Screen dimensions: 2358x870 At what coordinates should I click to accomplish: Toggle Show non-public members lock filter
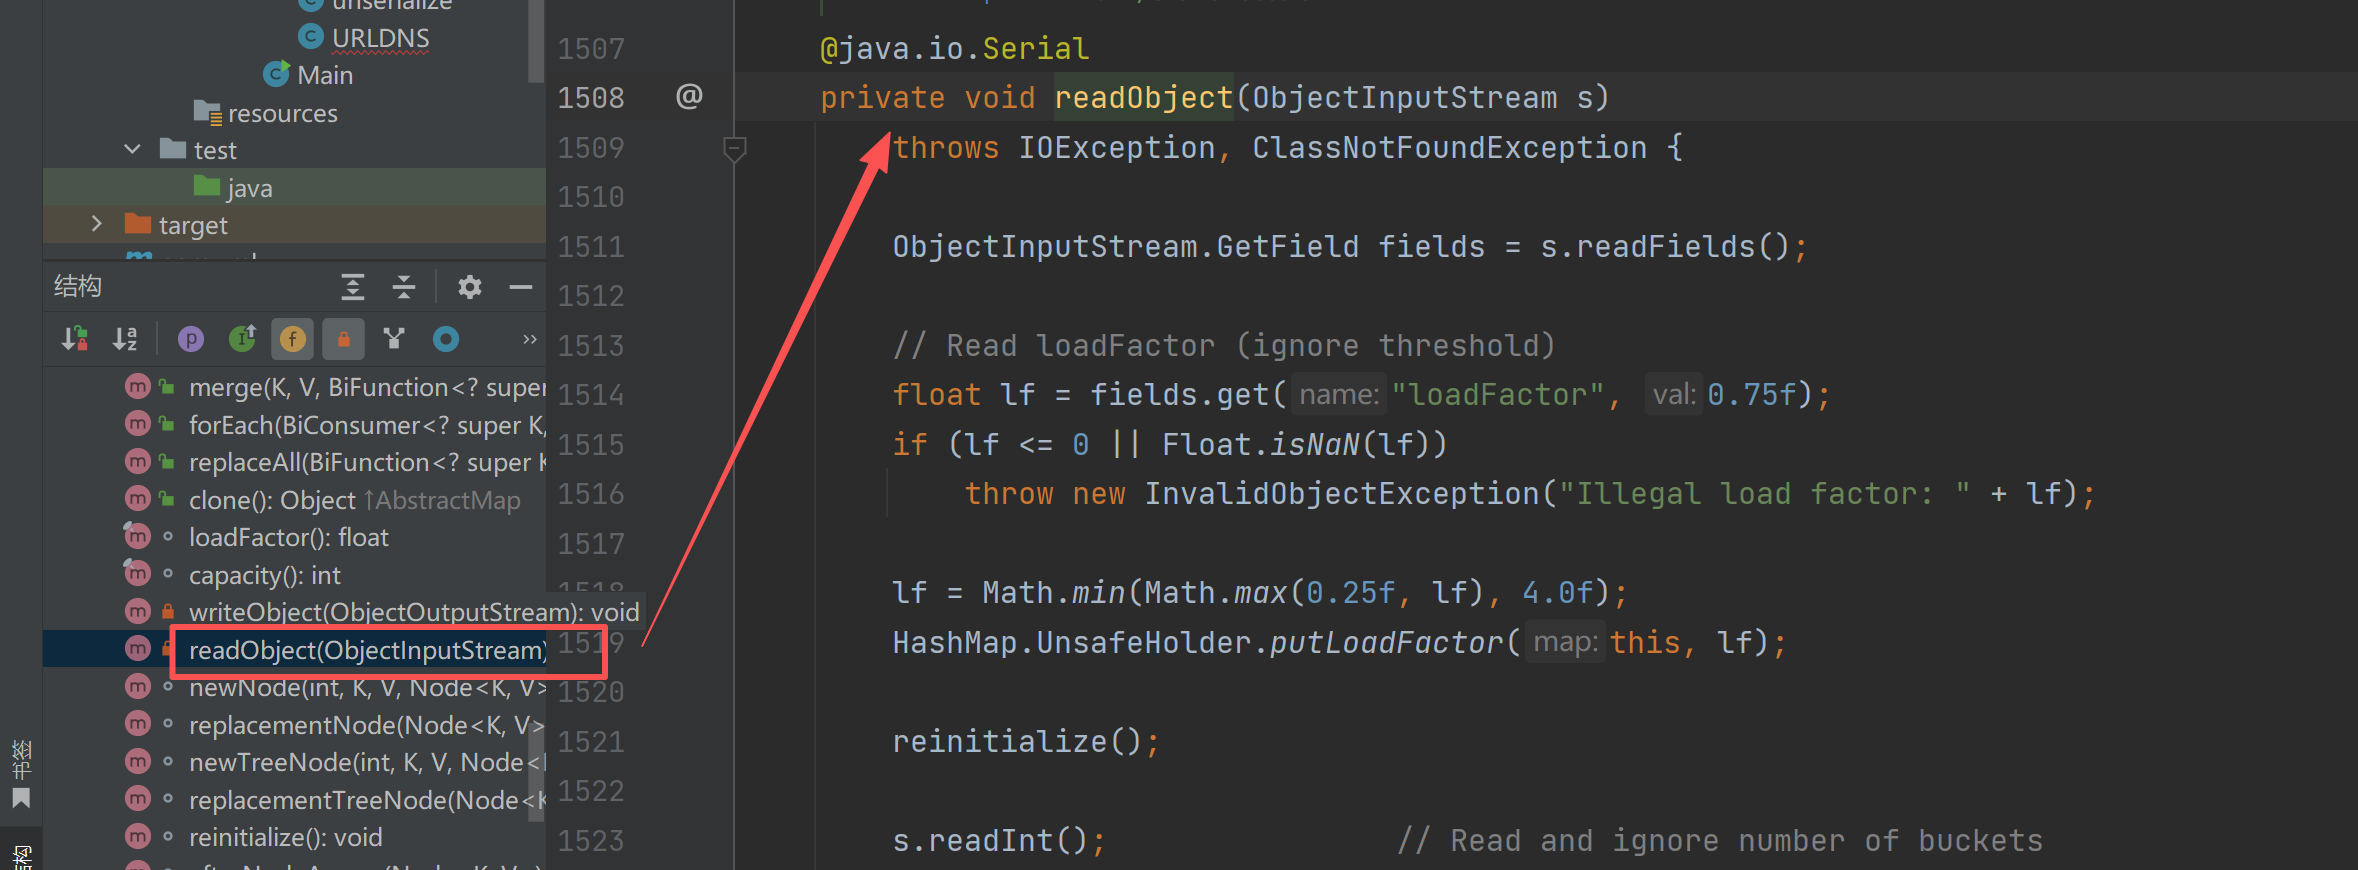pos(343,339)
